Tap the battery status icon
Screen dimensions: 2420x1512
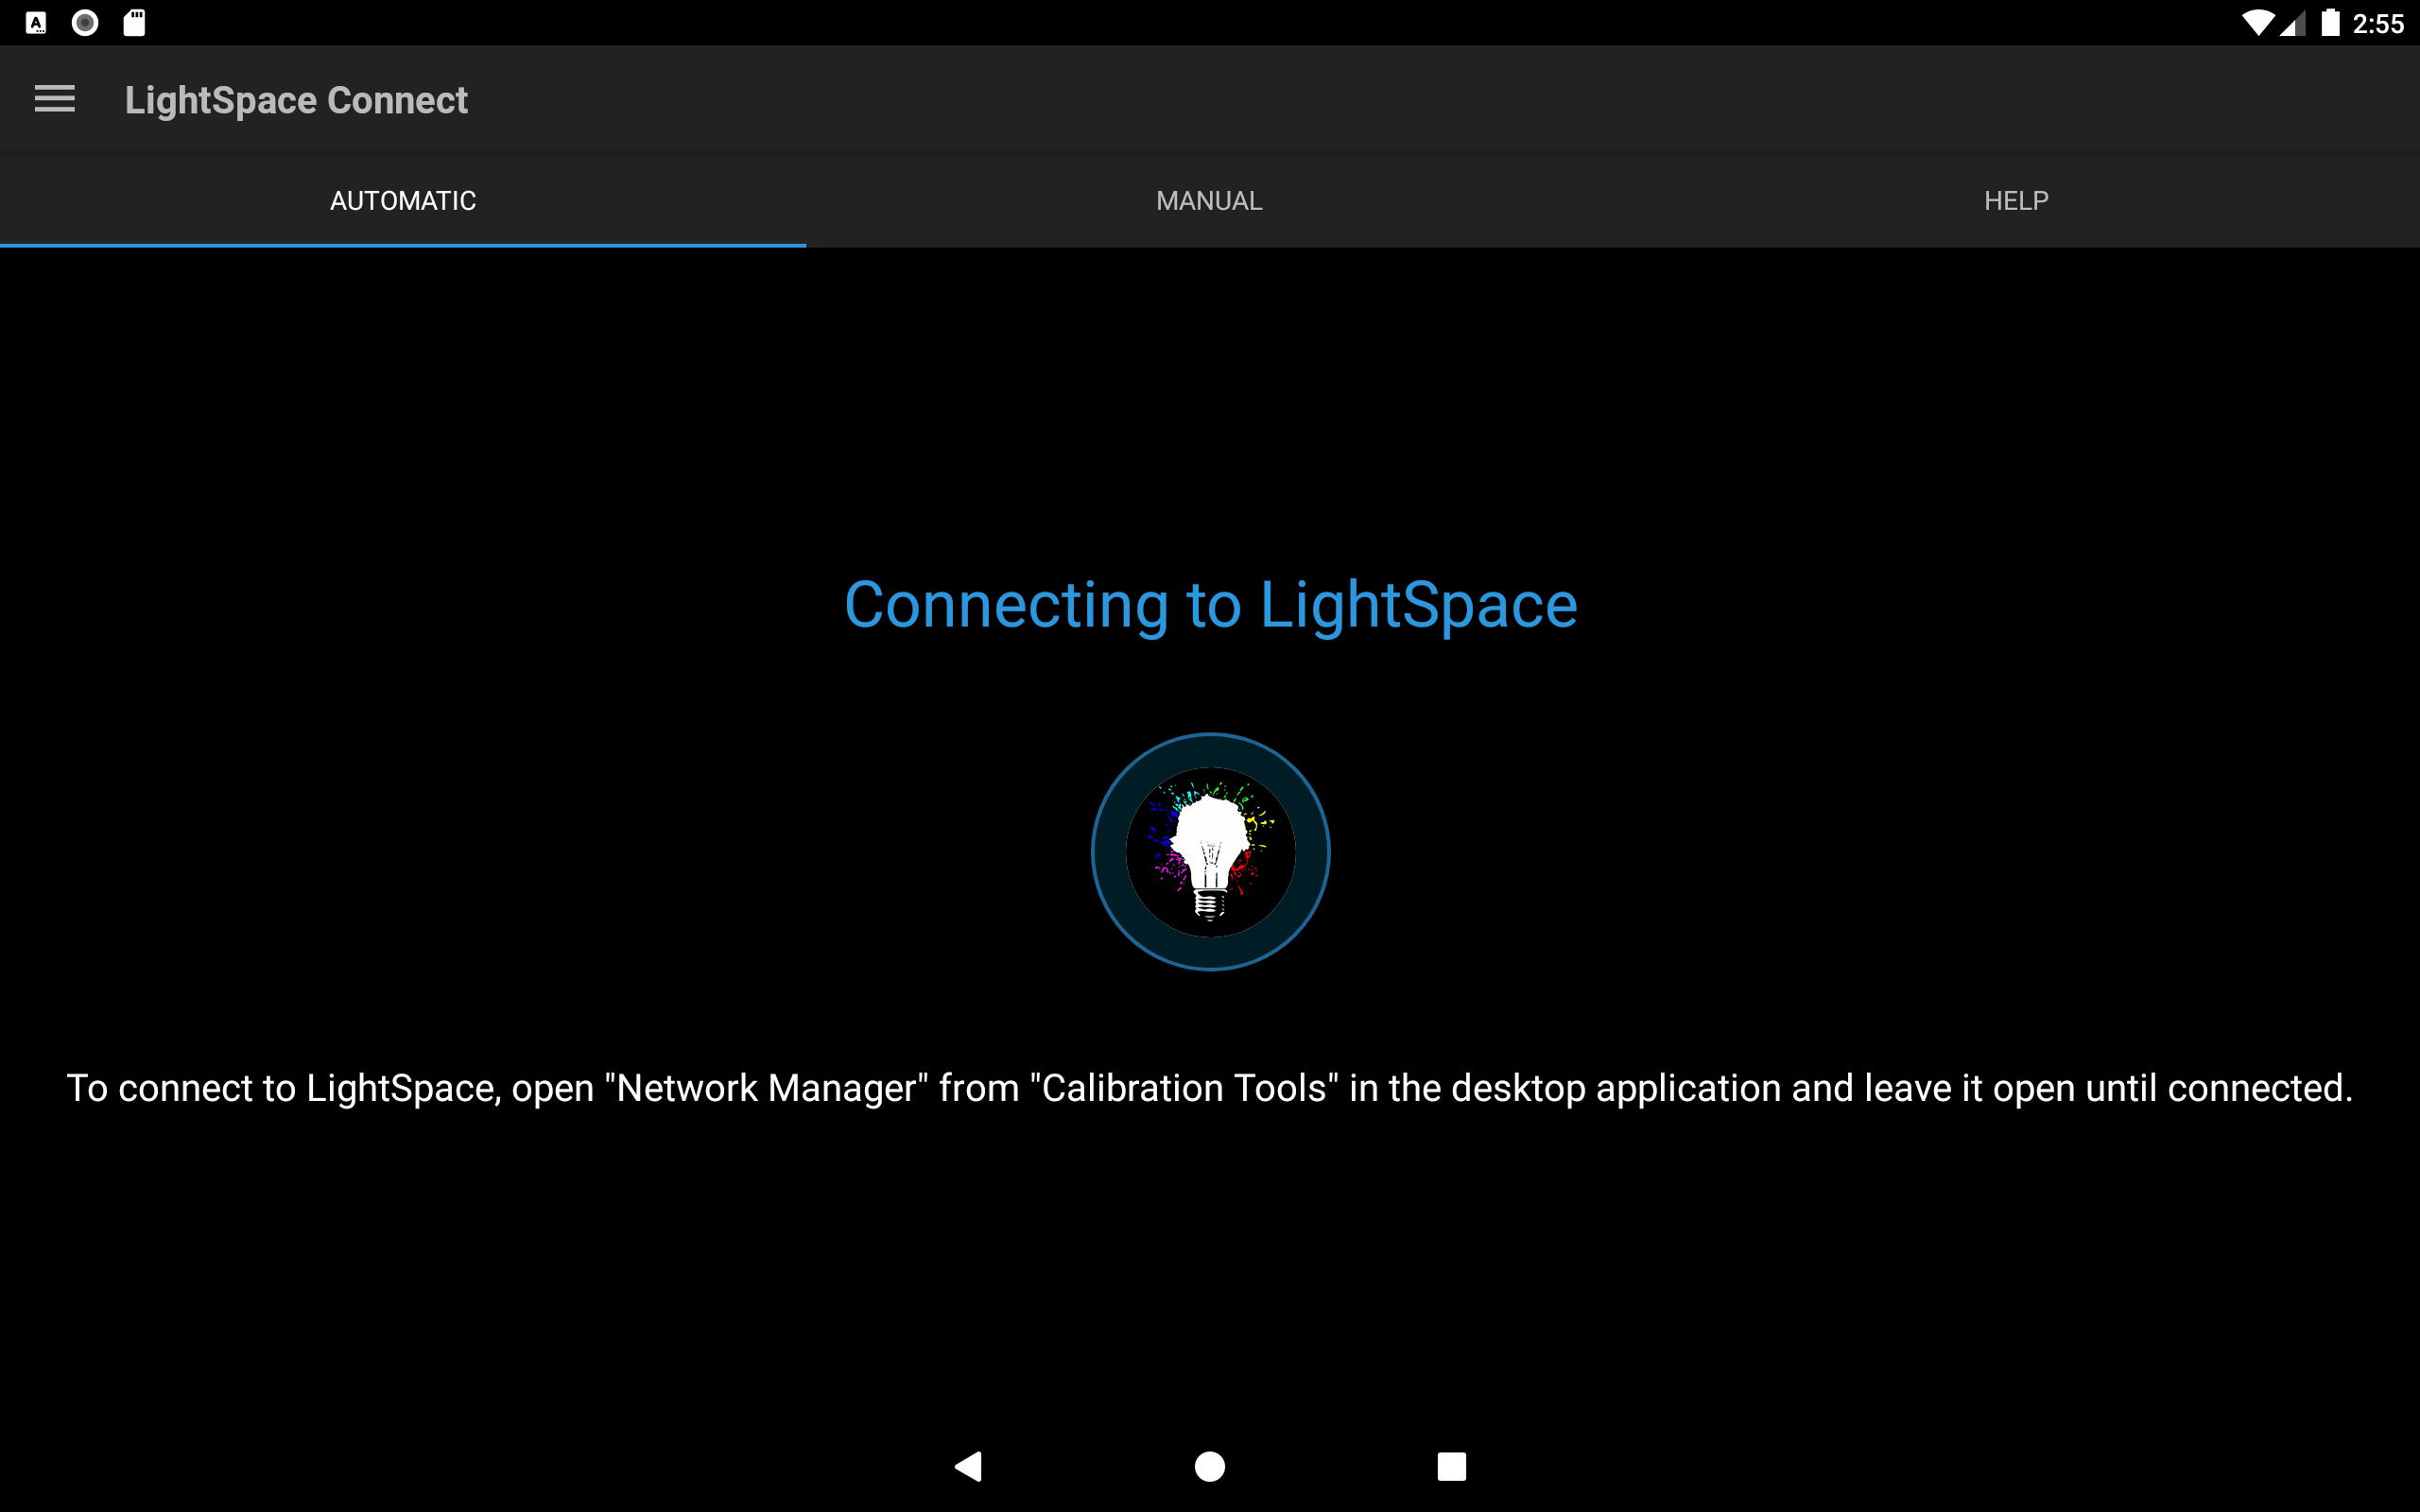pyautogui.click(x=2331, y=23)
